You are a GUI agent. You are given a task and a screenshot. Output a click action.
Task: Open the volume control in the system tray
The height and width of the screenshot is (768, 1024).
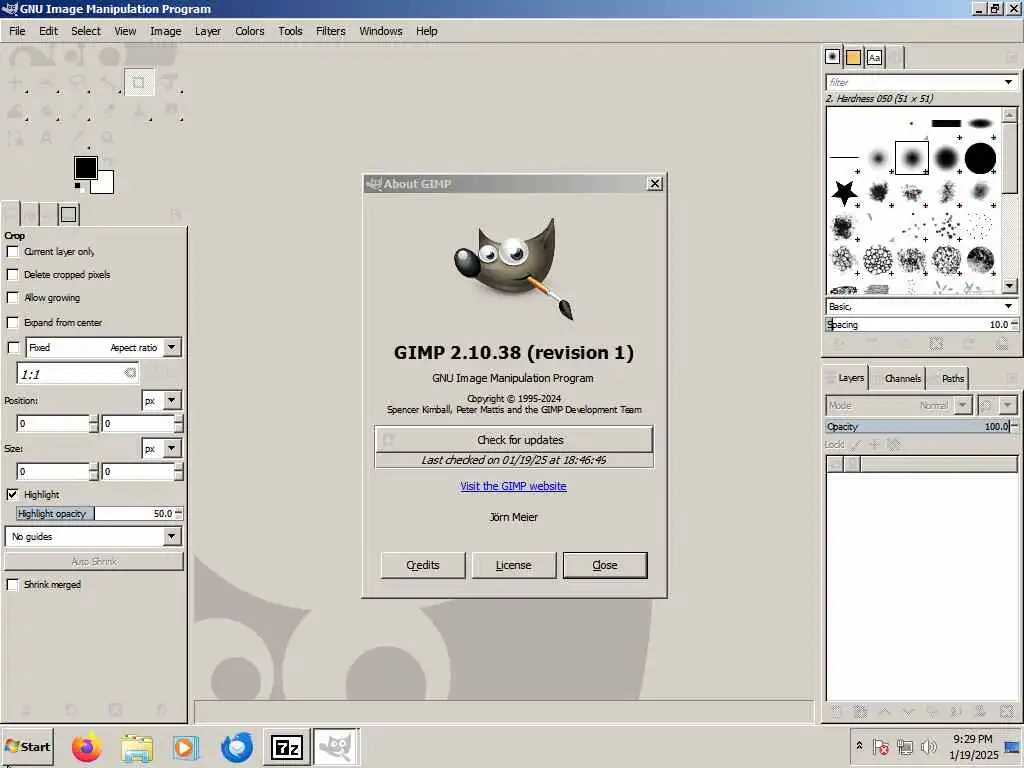click(928, 746)
